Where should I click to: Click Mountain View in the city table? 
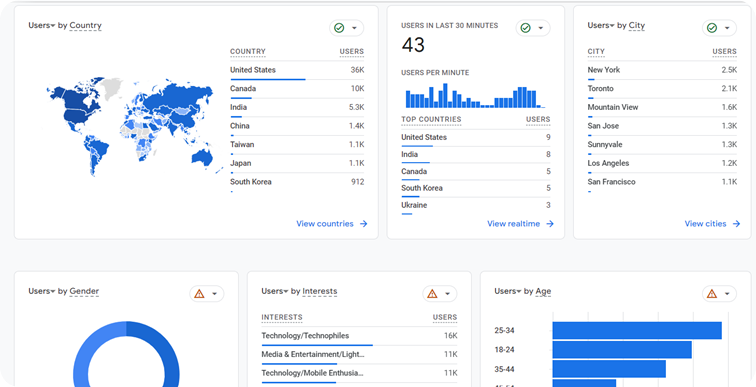tap(613, 107)
